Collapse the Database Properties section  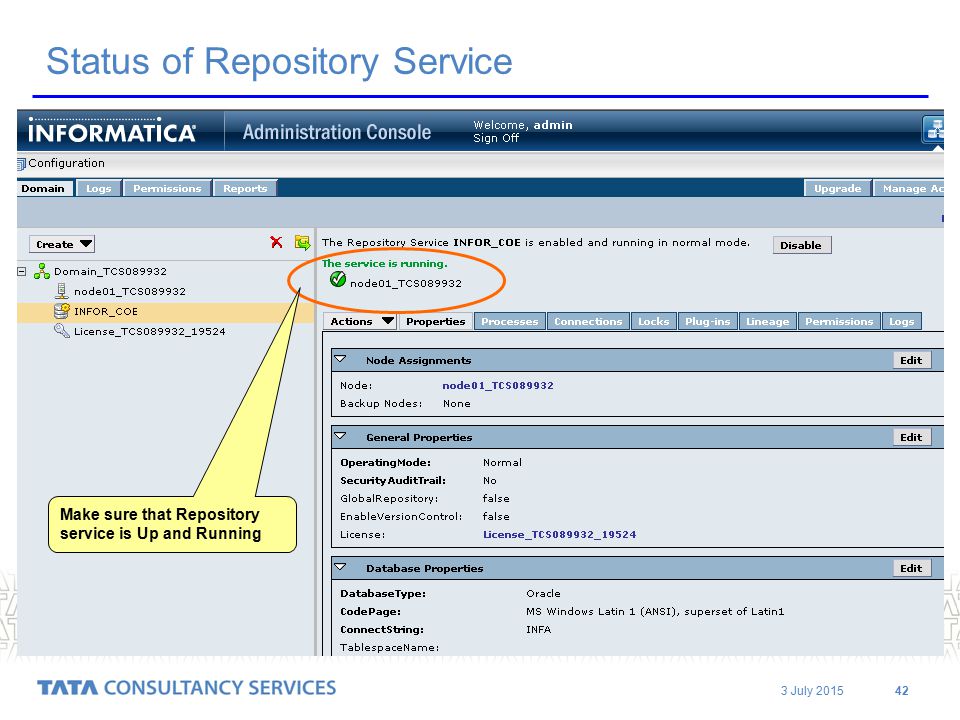[340, 568]
